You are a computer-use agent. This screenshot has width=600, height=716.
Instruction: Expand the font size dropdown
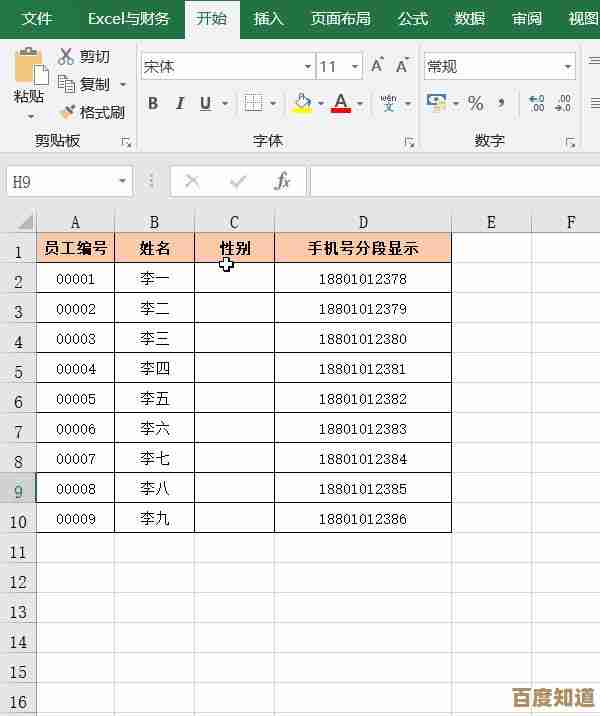pyautogui.click(x=355, y=67)
